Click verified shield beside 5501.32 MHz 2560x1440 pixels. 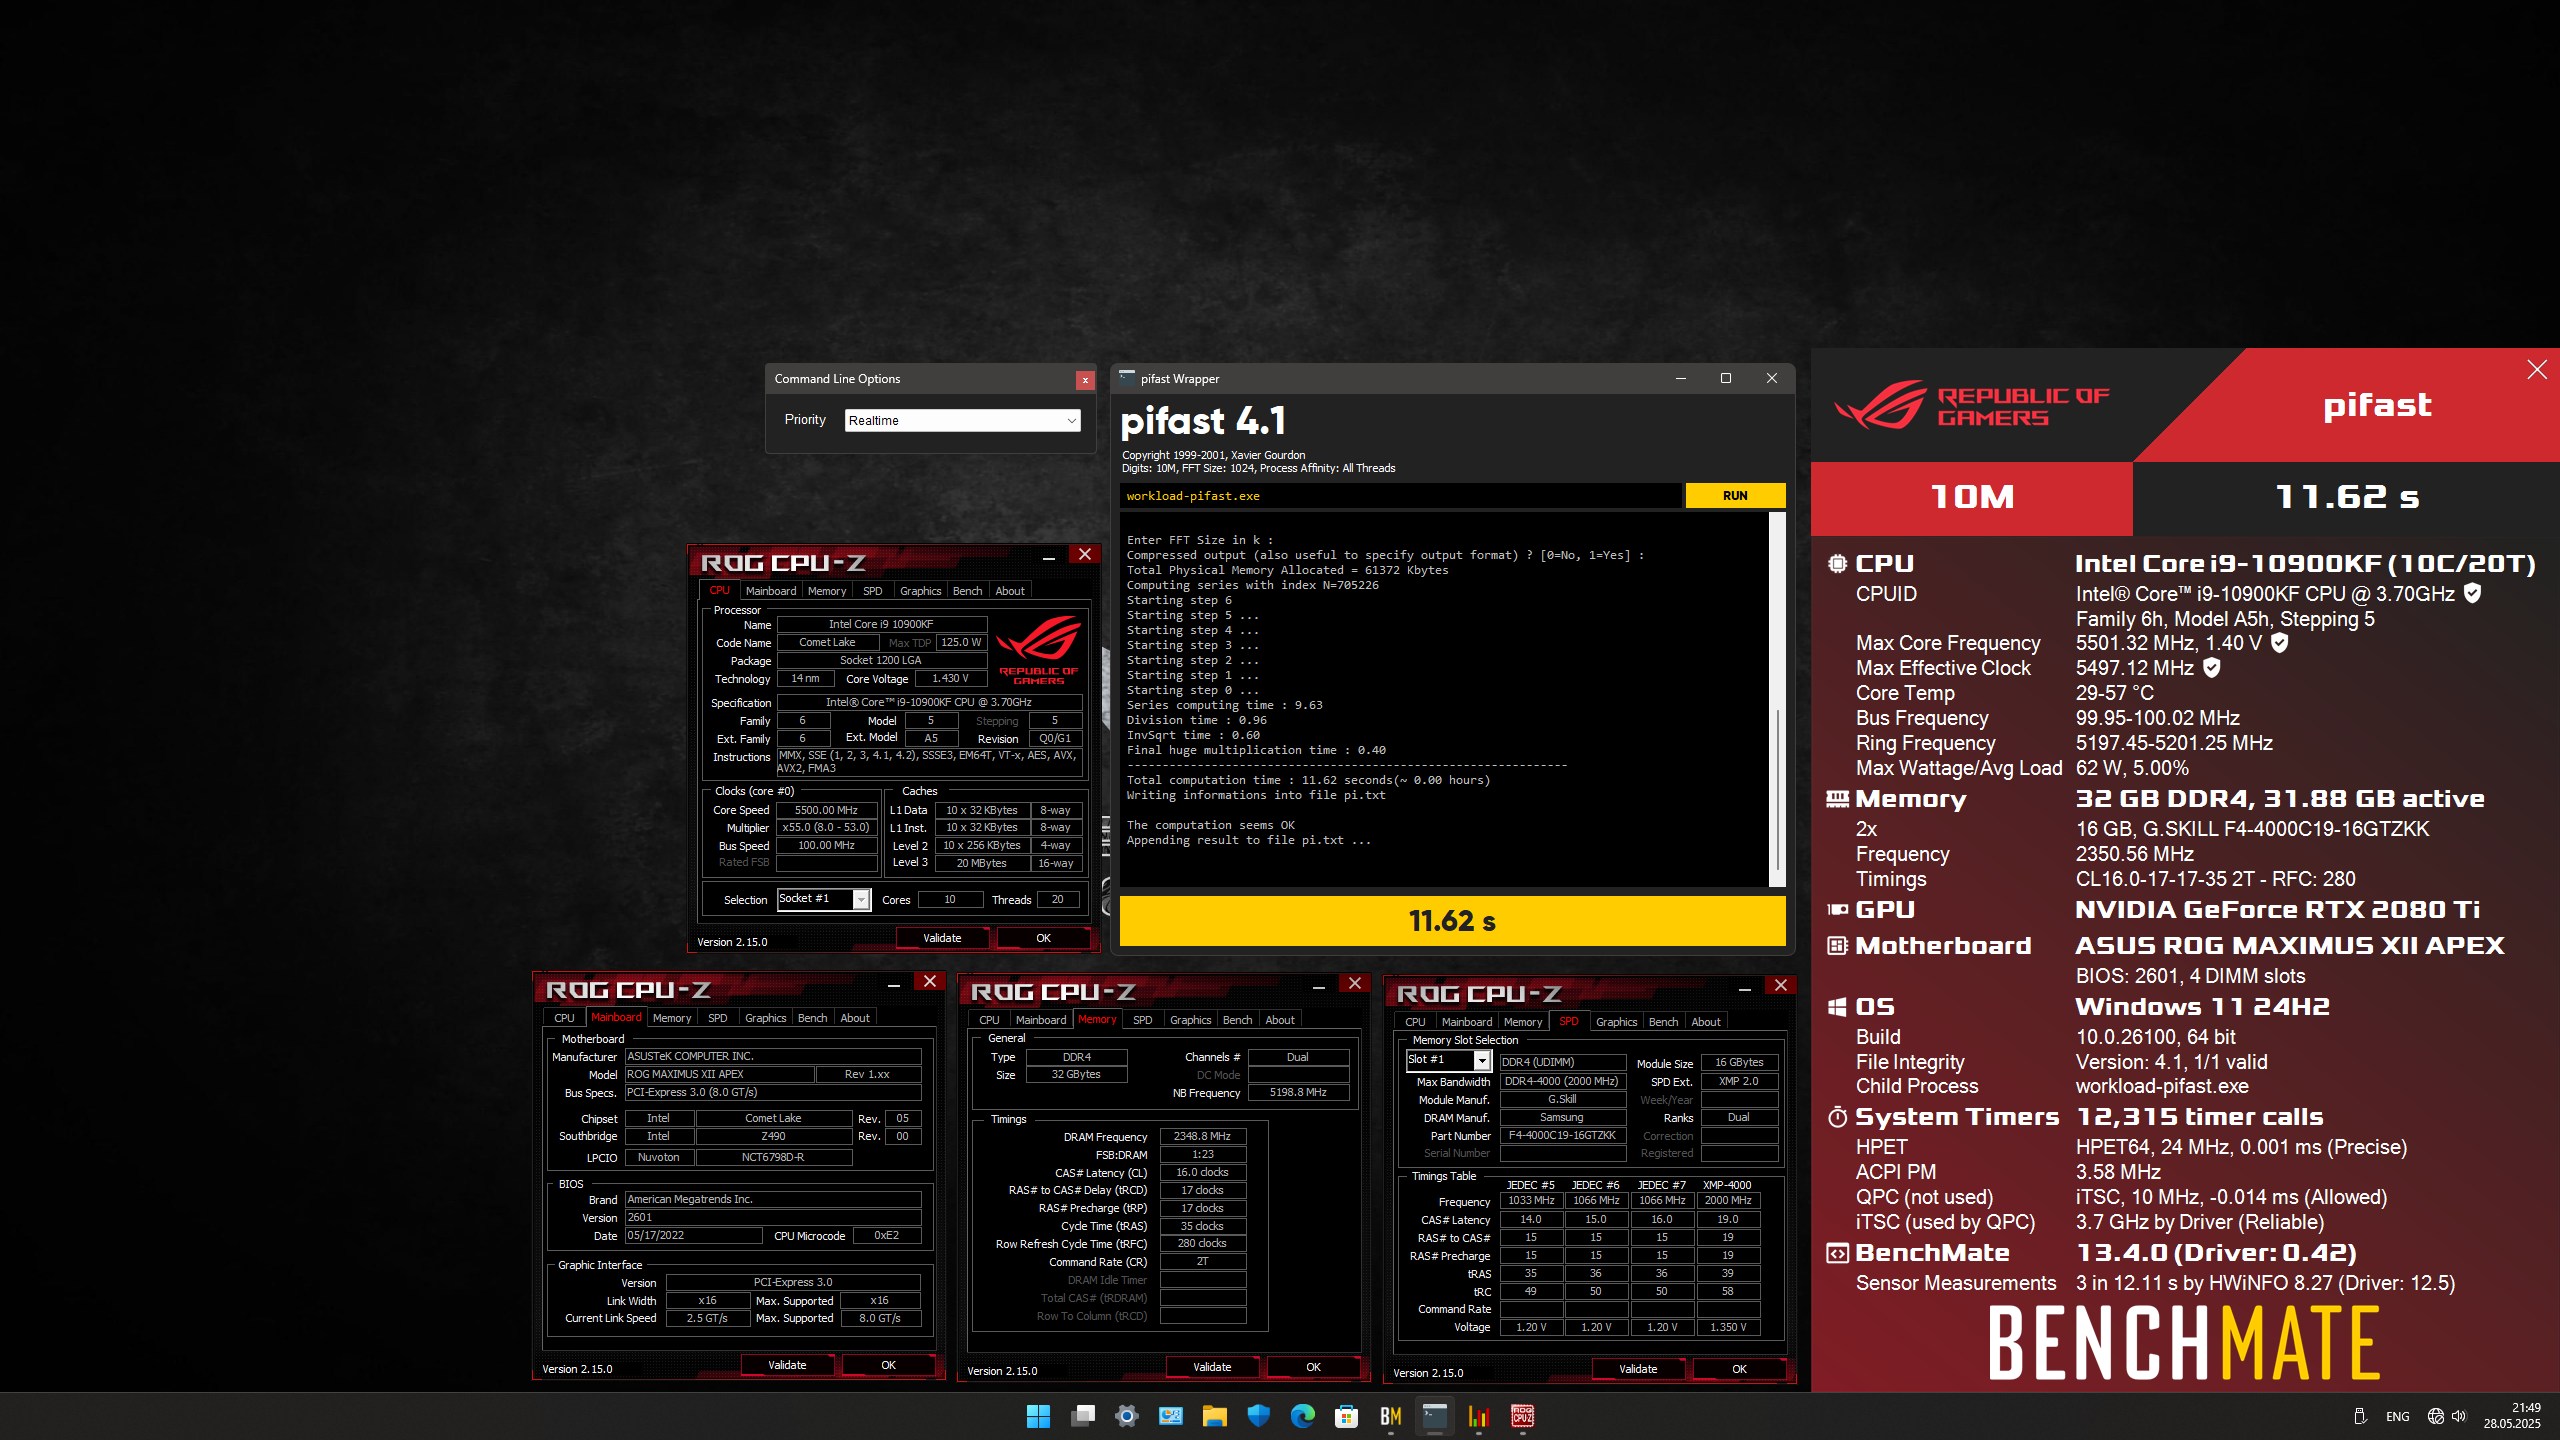pos(2279,642)
